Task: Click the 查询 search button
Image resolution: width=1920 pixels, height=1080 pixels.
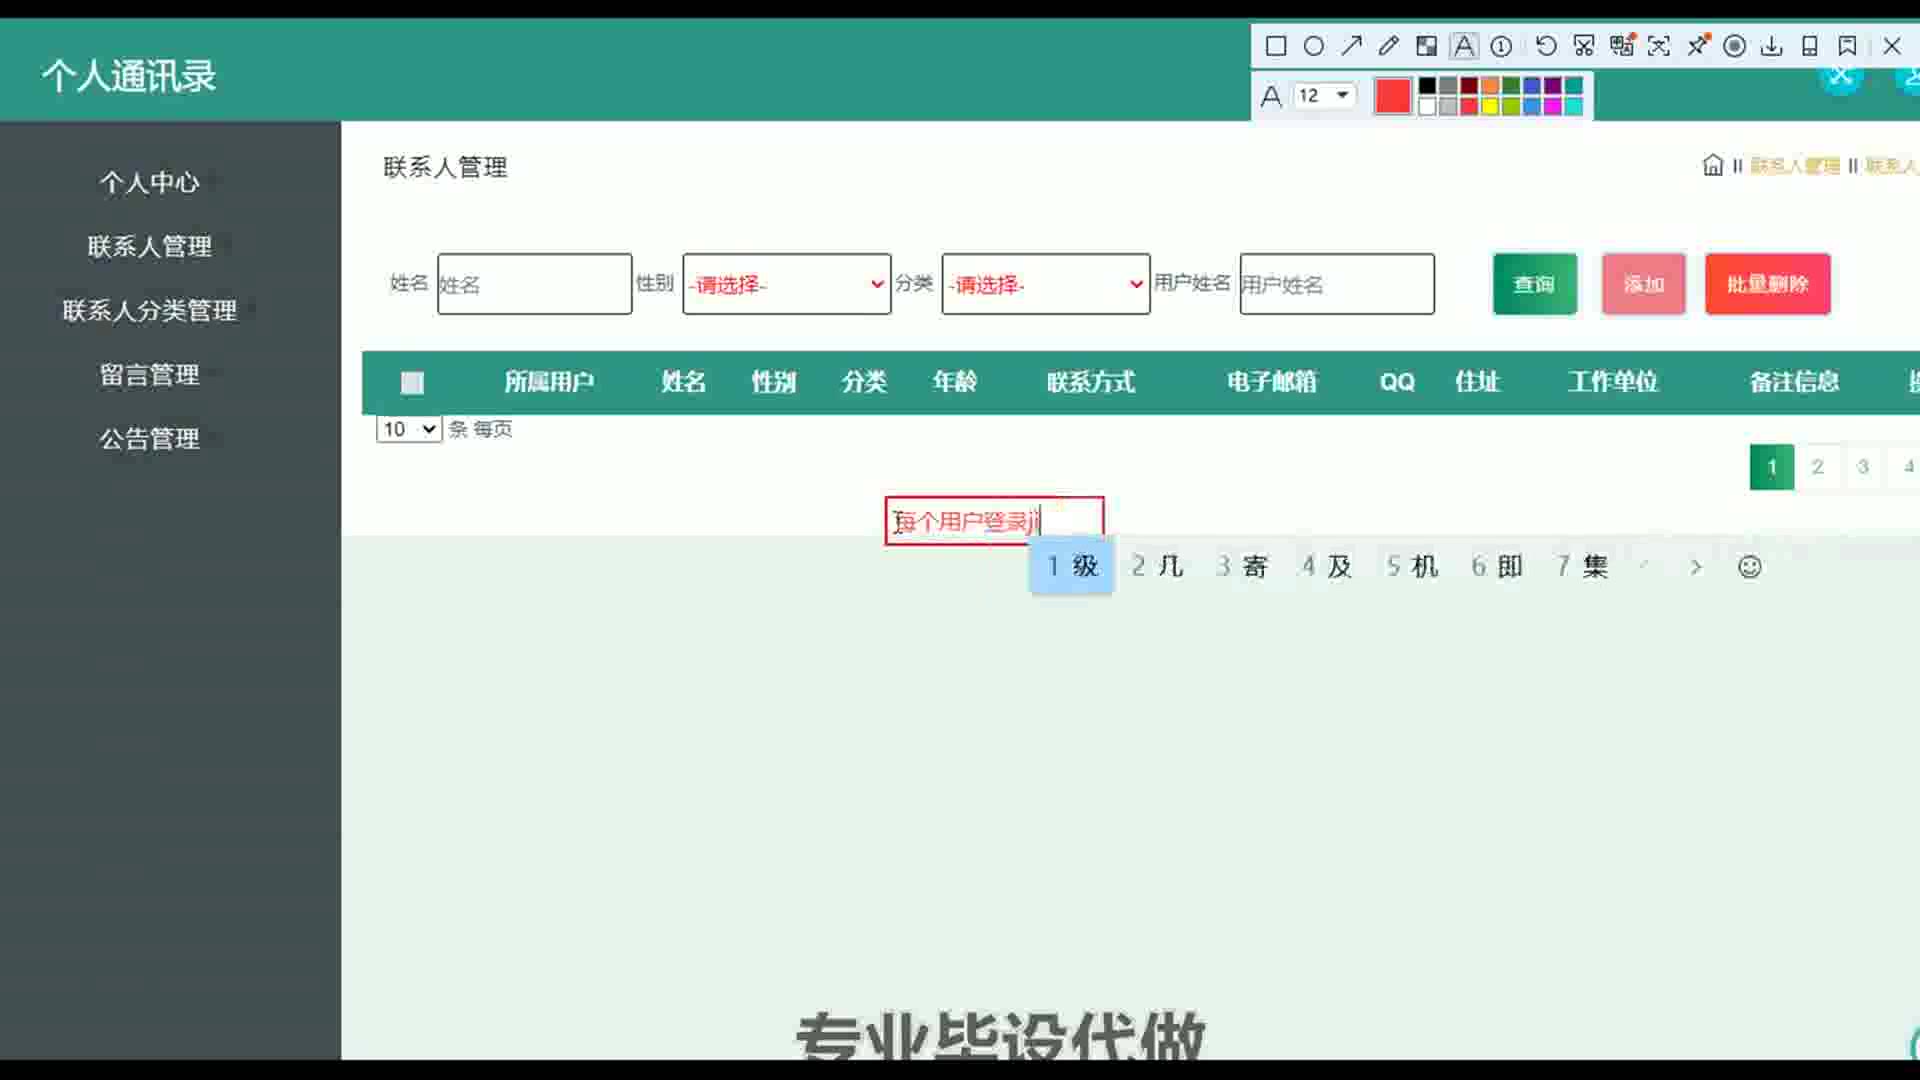Action: tap(1534, 284)
